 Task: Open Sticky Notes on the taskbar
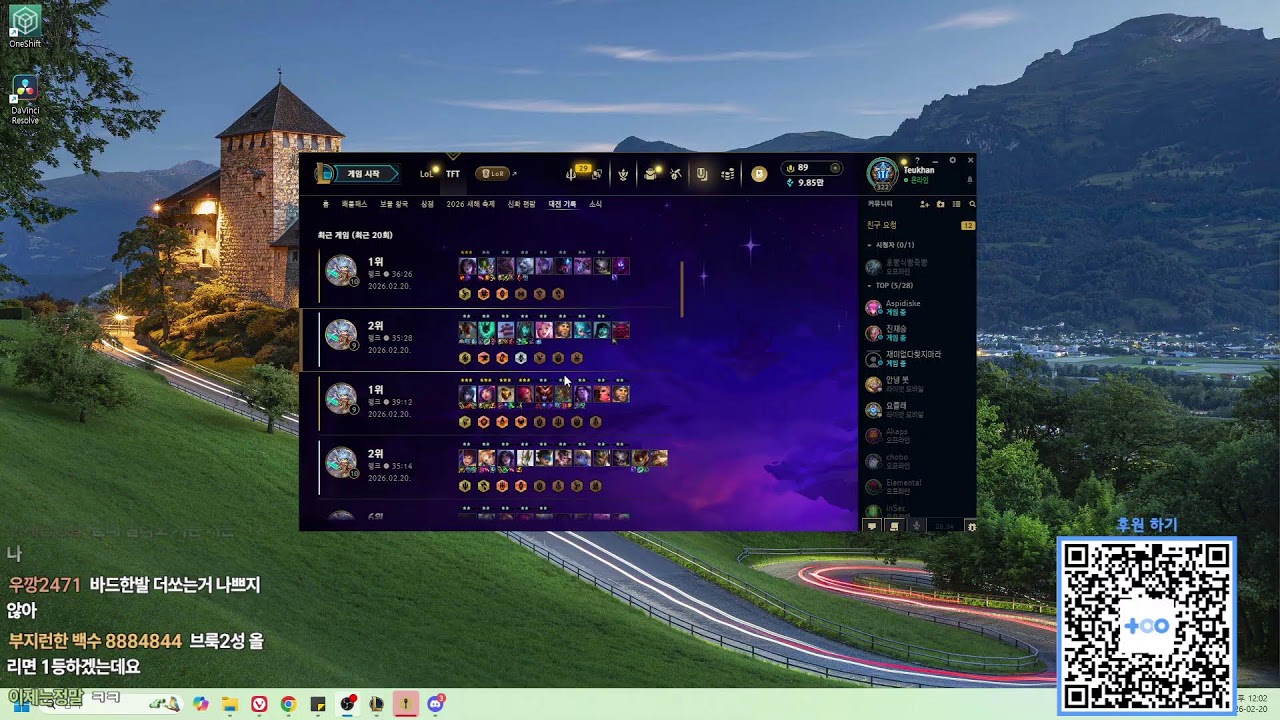coord(318,704)
